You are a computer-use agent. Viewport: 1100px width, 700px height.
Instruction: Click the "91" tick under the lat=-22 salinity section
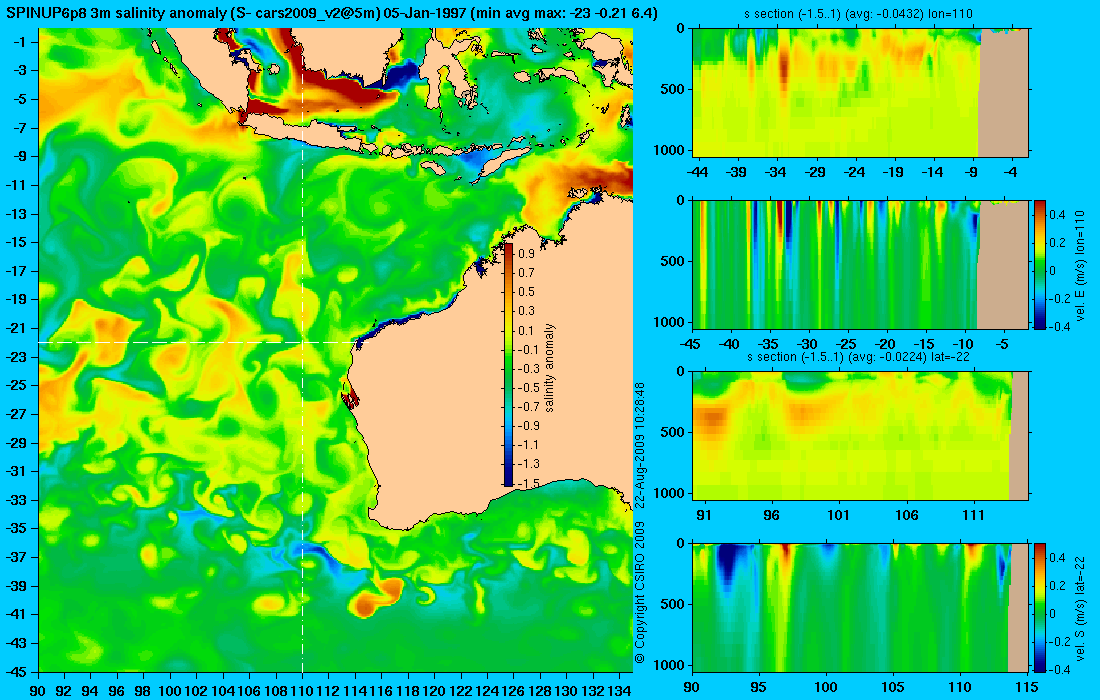[704, 516]
